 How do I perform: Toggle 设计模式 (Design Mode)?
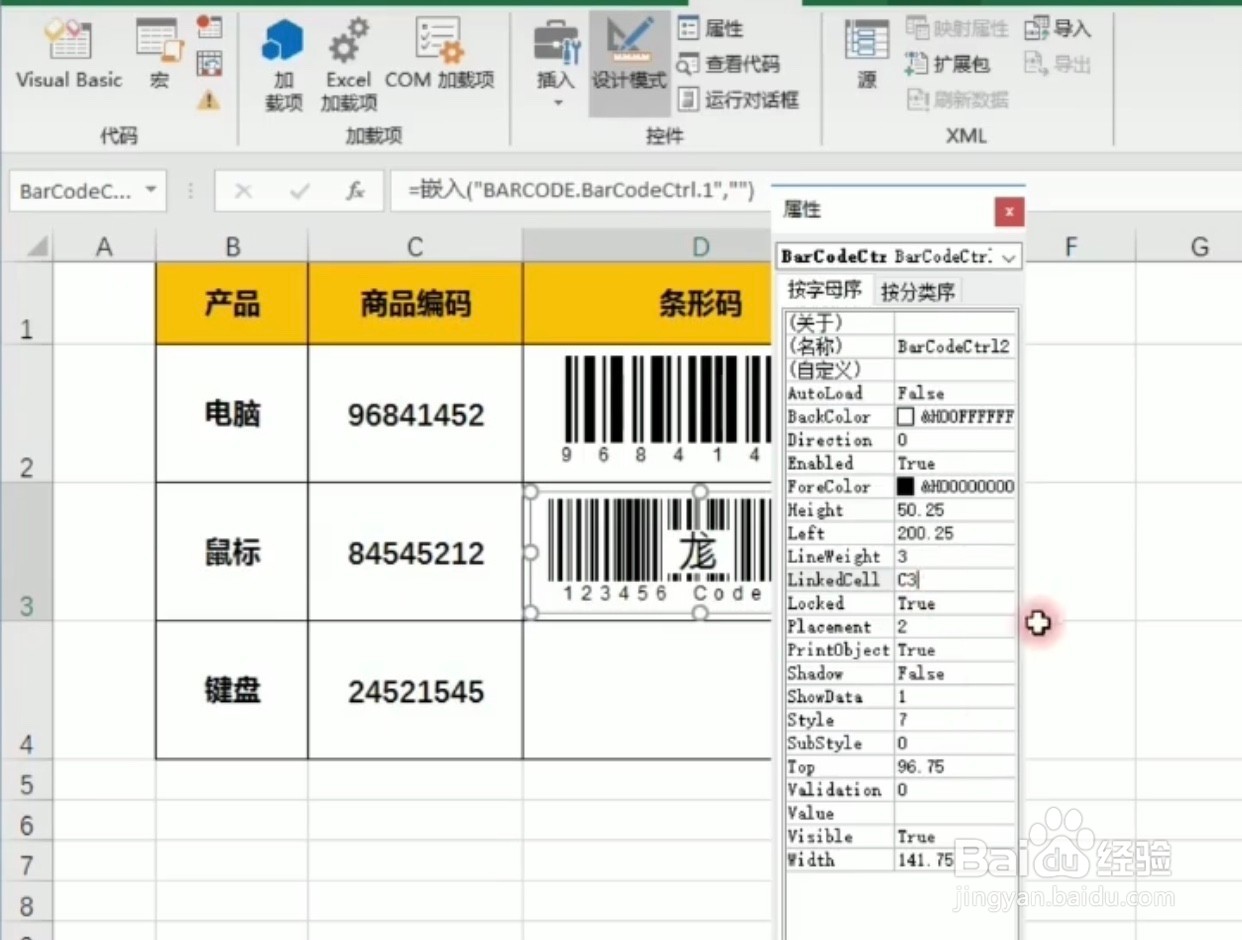point(628,60)
